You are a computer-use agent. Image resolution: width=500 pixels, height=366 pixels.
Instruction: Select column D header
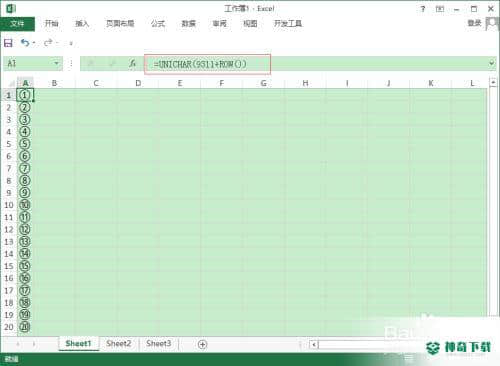138,83
